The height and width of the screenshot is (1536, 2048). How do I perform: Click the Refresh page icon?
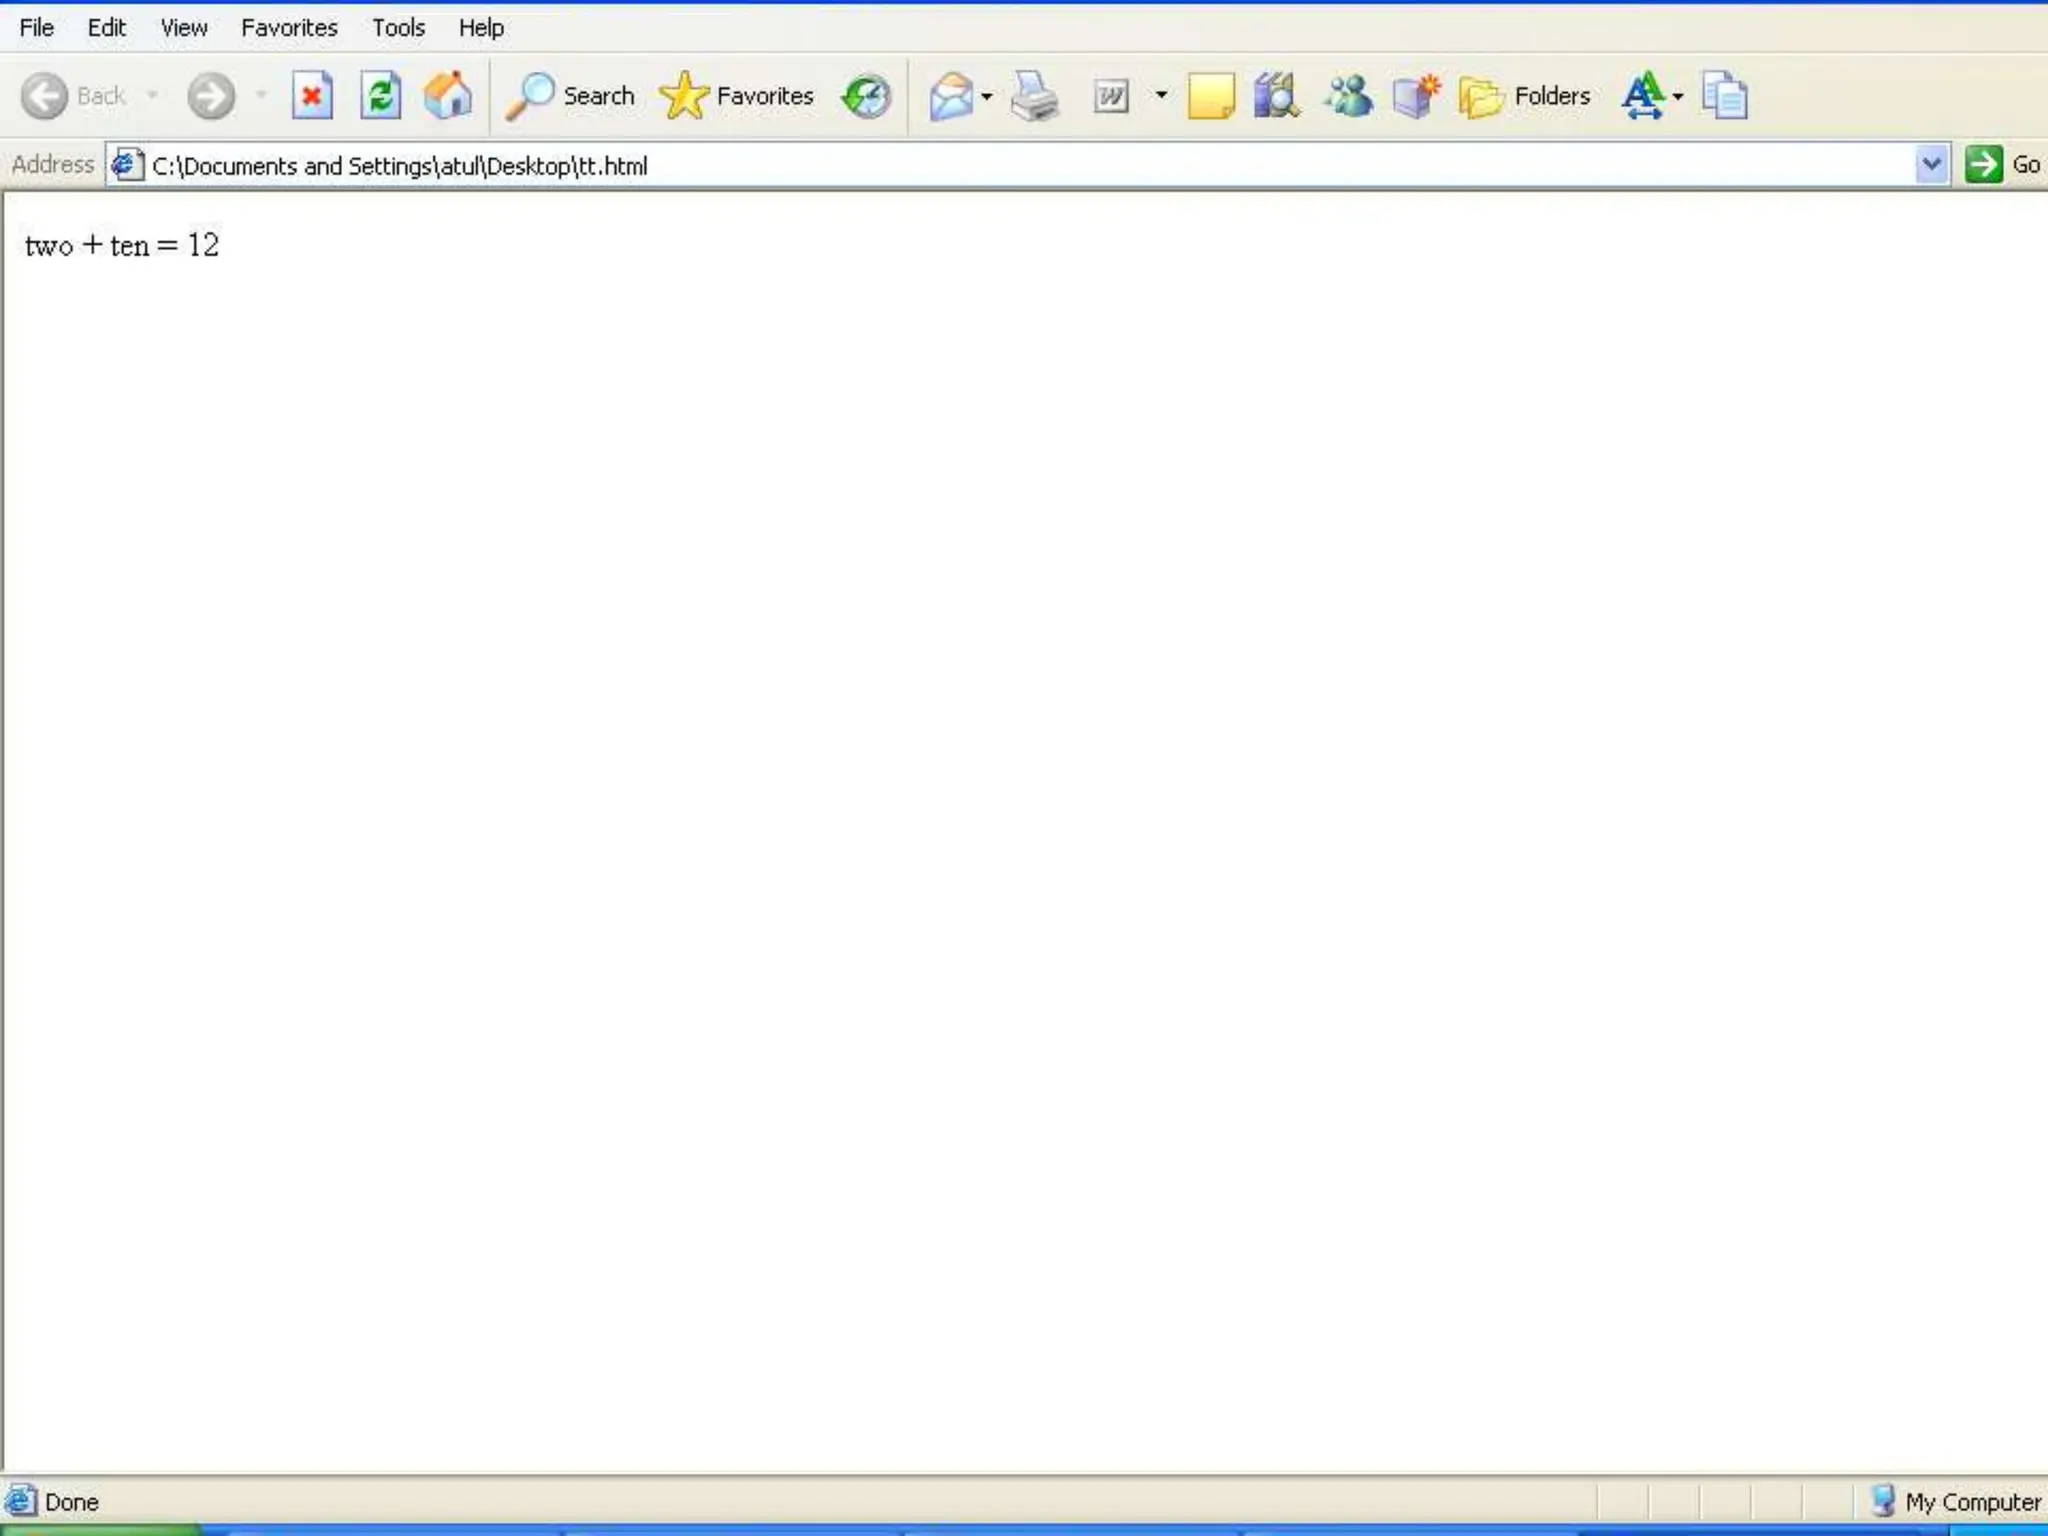pyautogui.click(x=380, y=97)
